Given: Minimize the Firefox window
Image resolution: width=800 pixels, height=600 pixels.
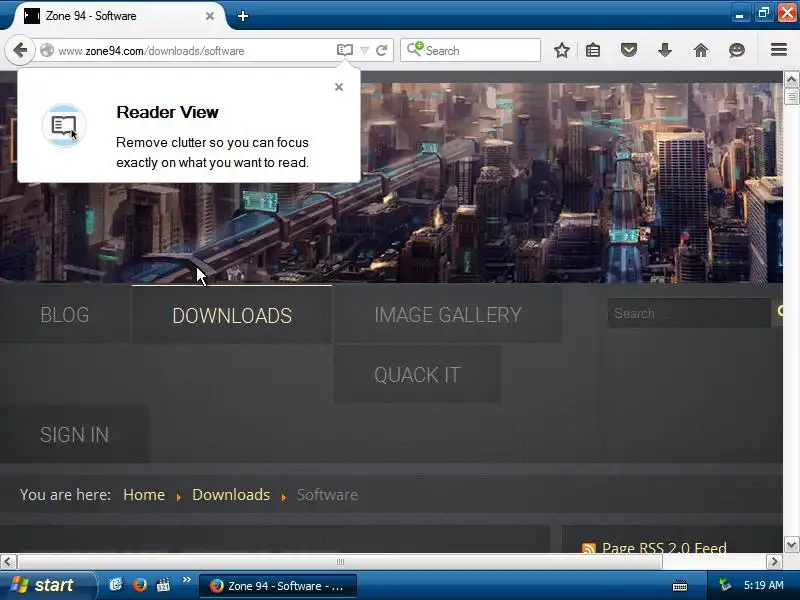Looking at the screenshot, I should point(739,13).
